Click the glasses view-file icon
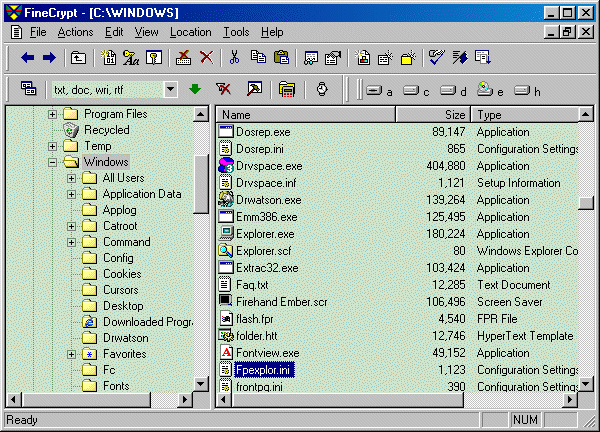This screenshot has width=600, height=432. tap(311, 58)
